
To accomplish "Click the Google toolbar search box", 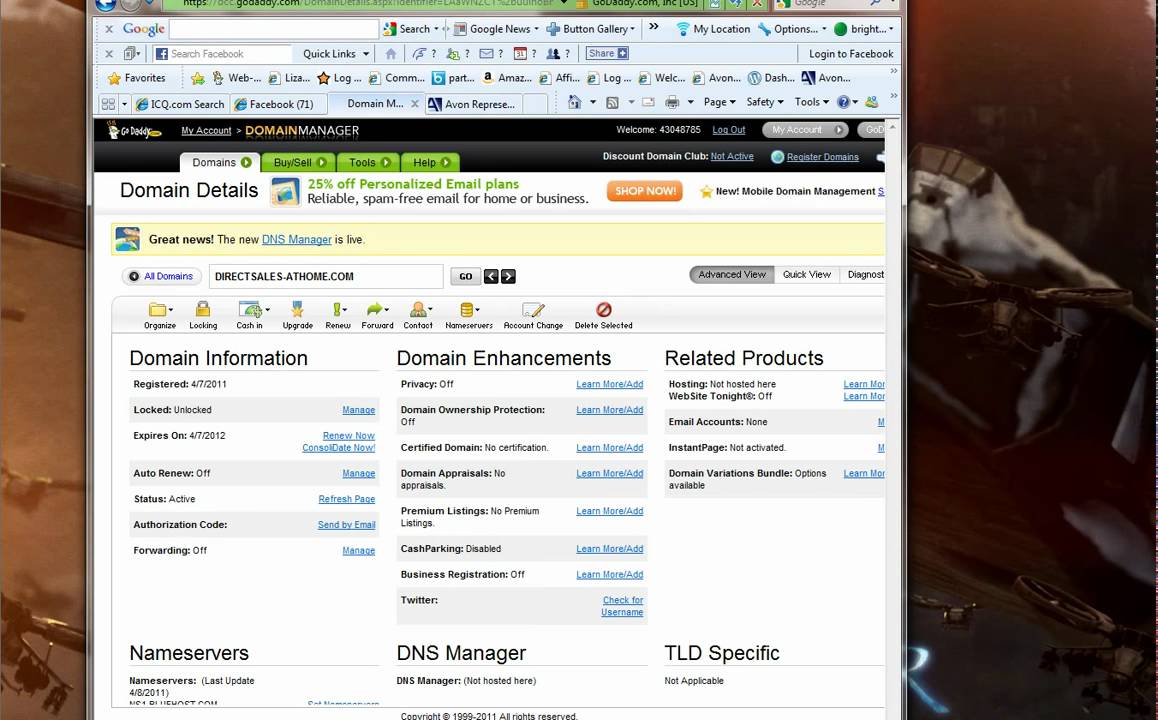I will (x=274, y=29).
